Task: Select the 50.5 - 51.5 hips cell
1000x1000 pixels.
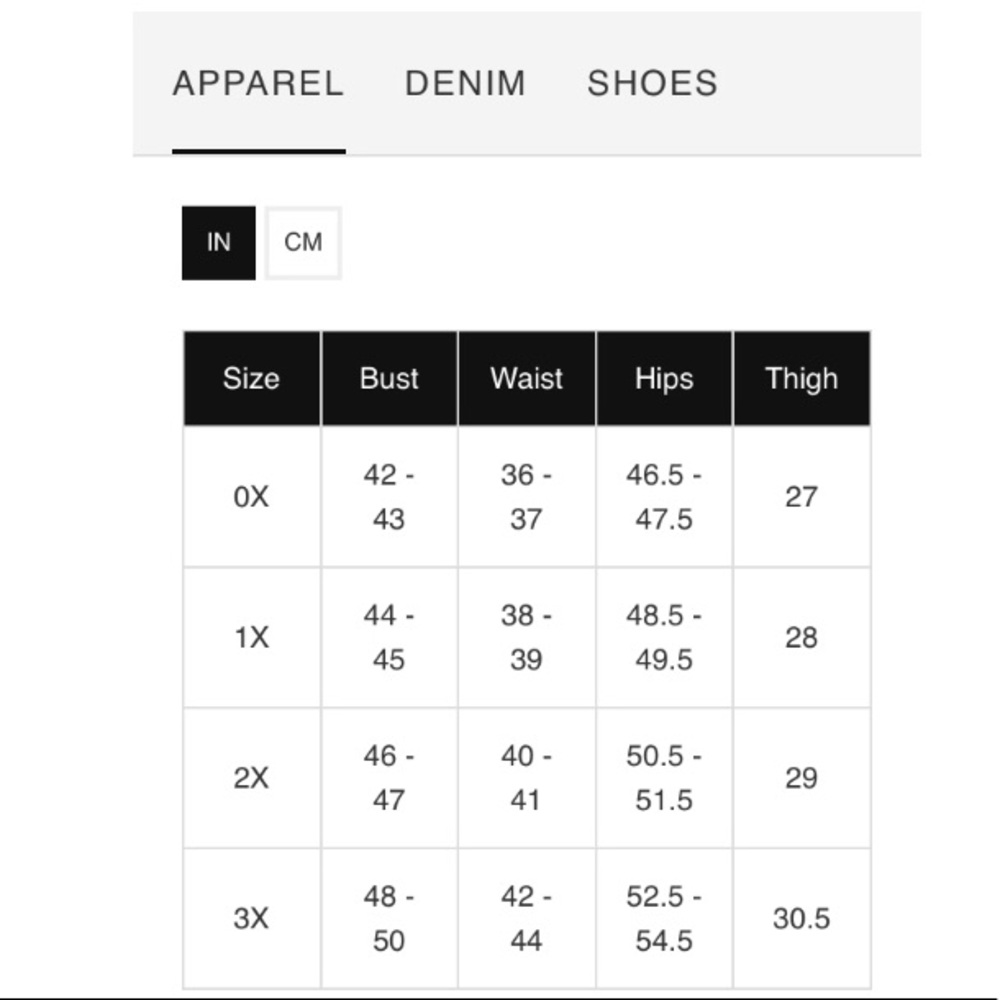Action: (x=664, y=778)
